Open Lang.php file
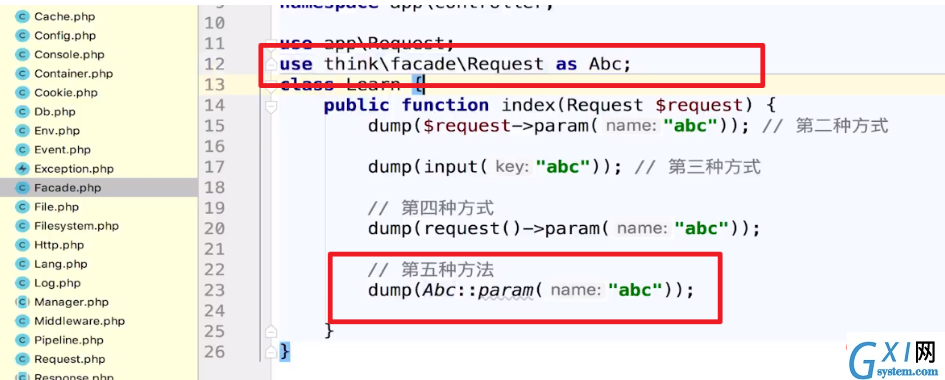 pos(61,264)
